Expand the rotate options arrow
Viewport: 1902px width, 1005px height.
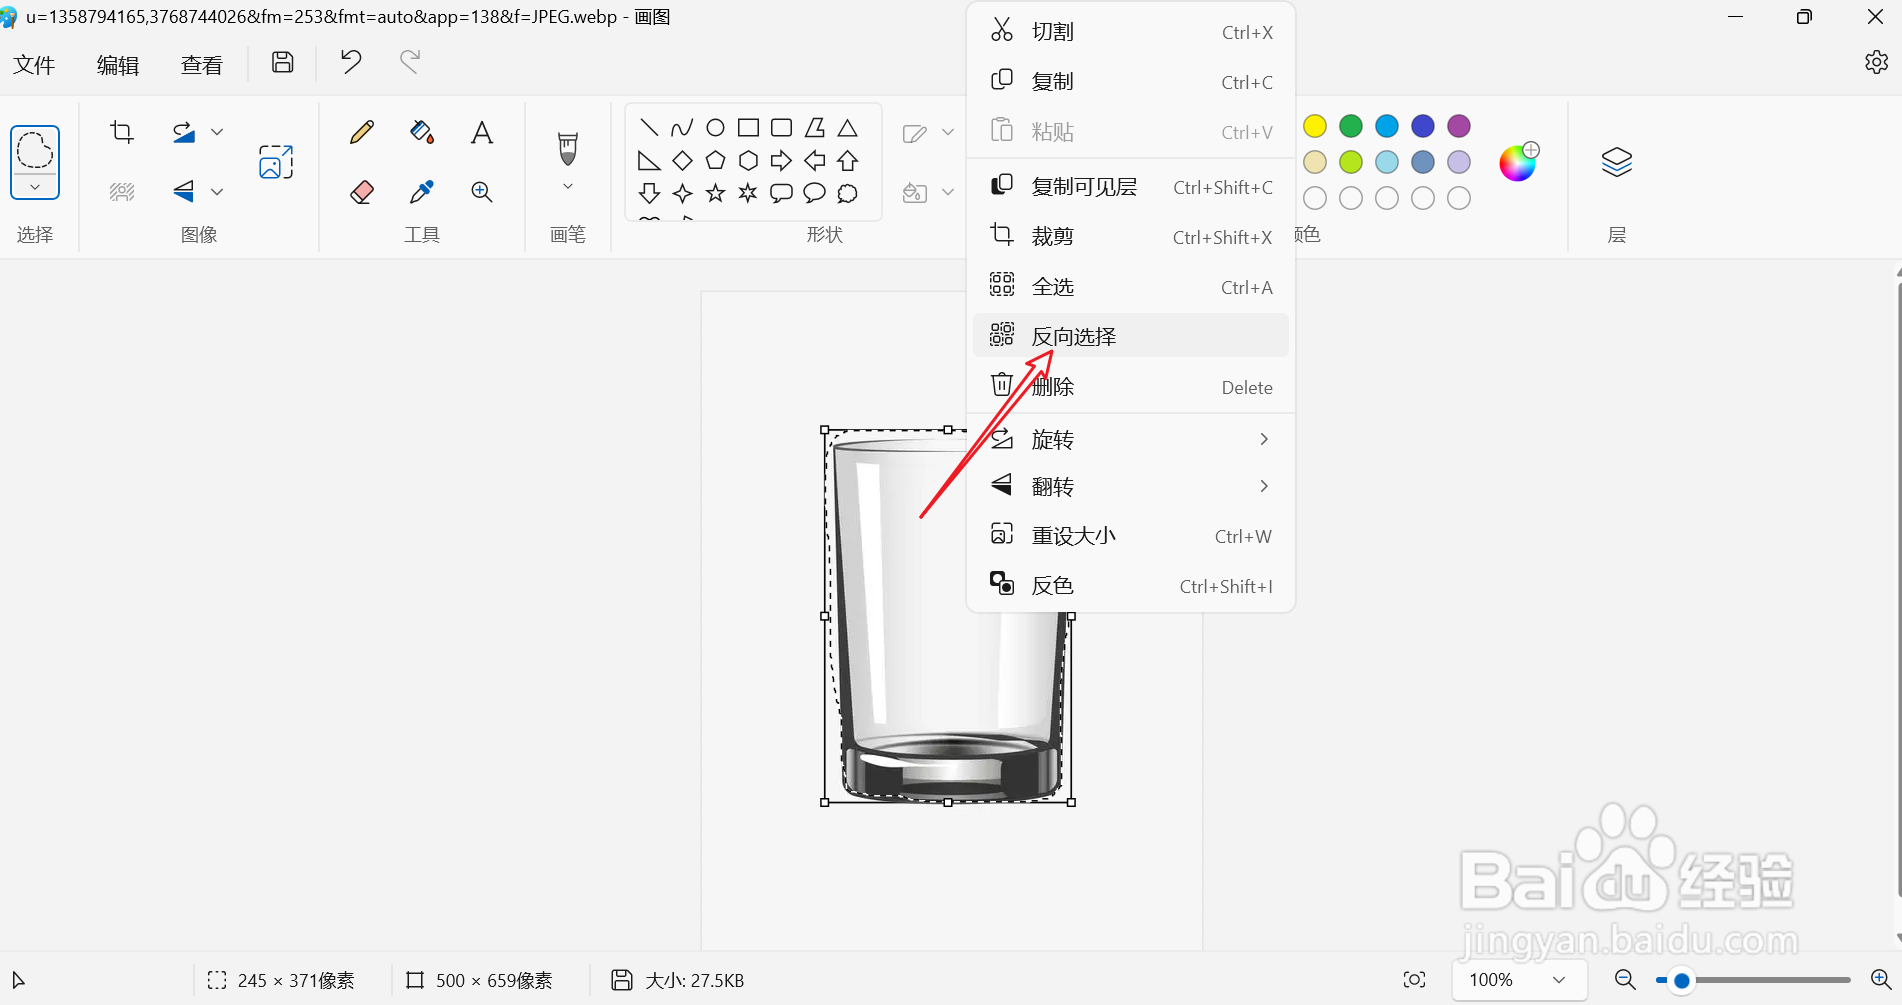point(217,132)
